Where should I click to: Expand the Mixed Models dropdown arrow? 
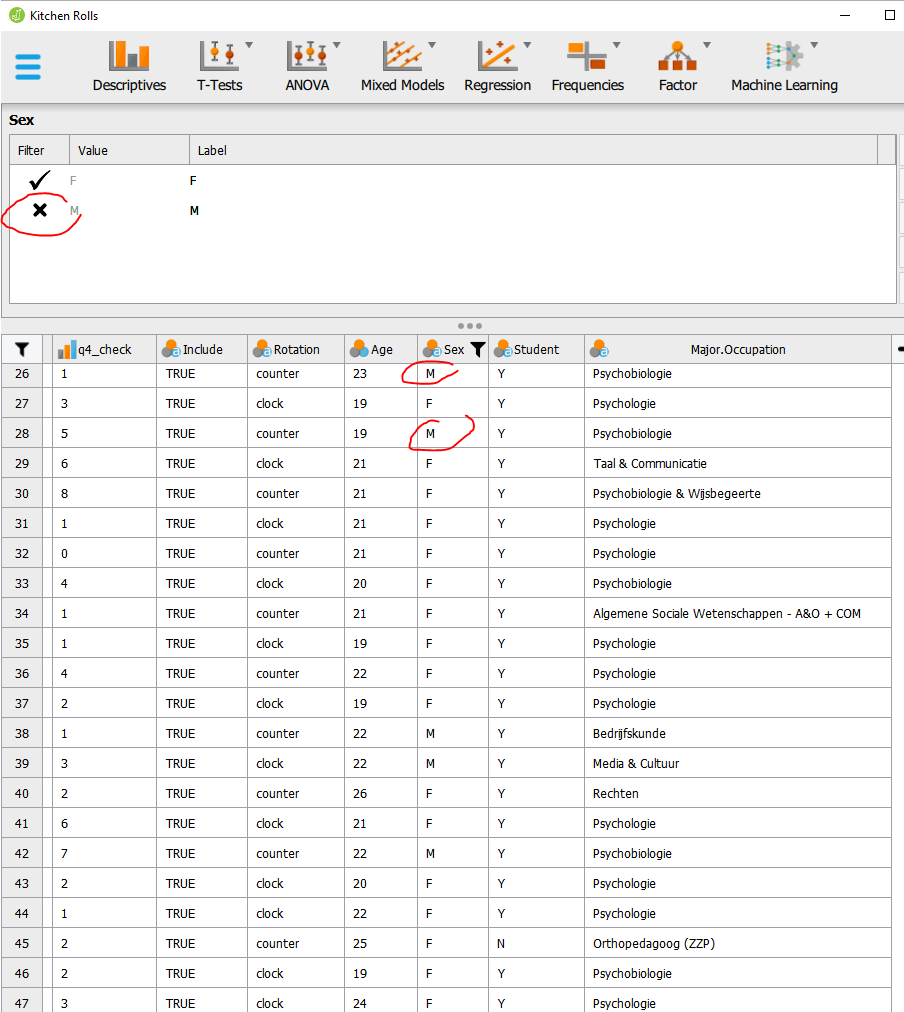click(432, 45)
